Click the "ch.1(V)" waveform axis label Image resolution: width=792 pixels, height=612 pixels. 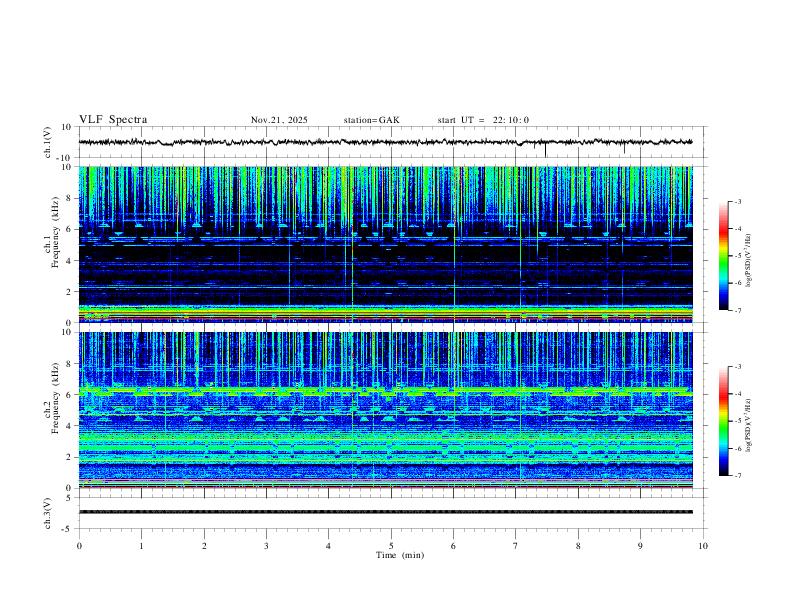(x=48, y=142)
